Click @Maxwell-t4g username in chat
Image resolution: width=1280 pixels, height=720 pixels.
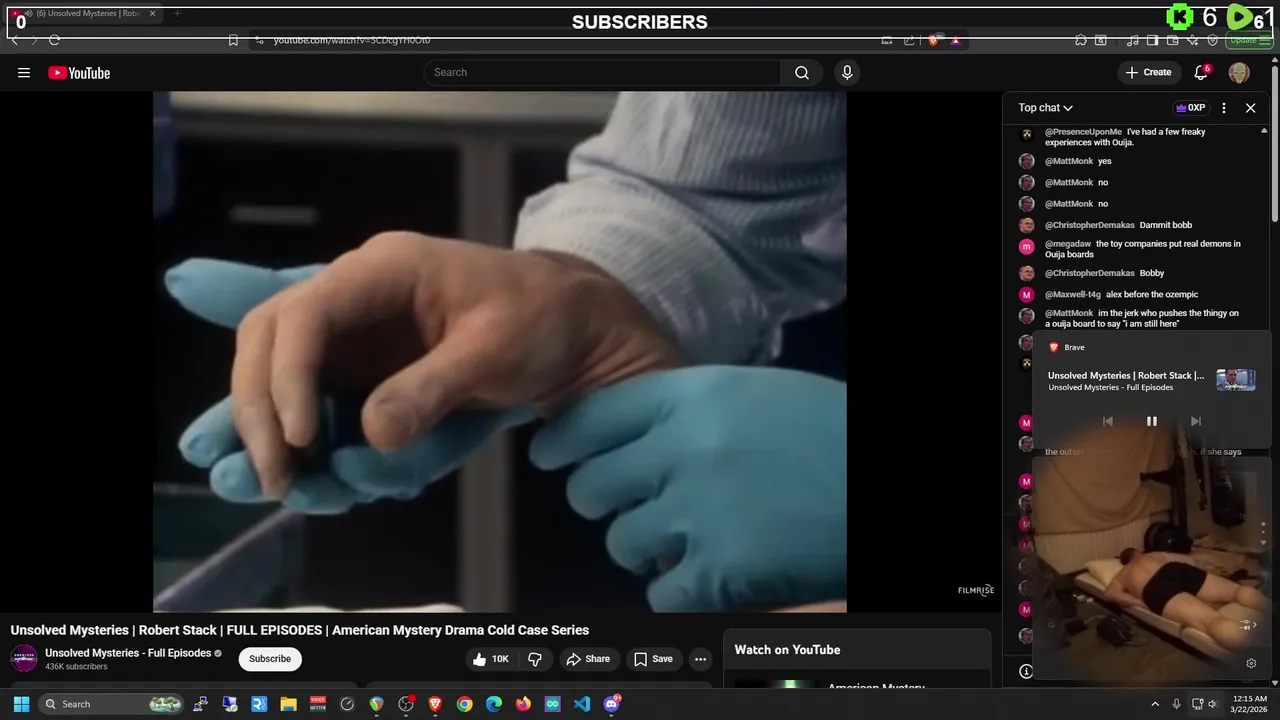tap(1073, 295)
